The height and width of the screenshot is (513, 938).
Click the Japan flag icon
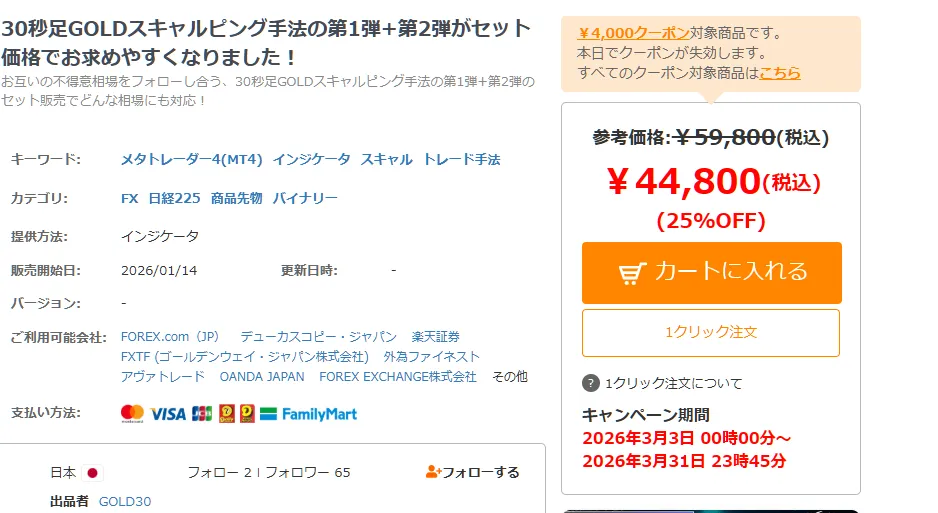coord(93,472)
